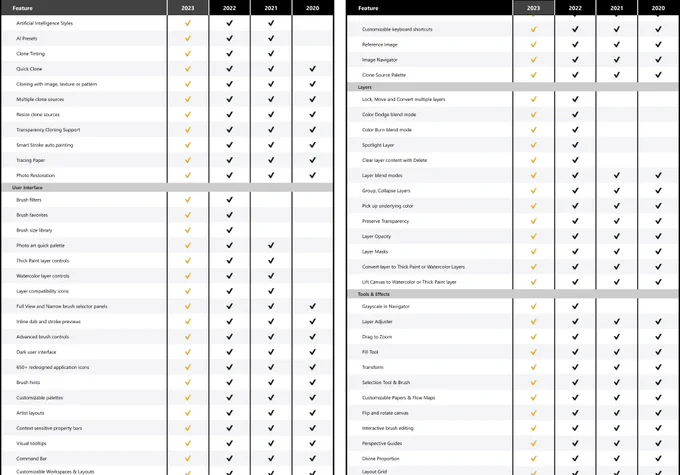
Task: Click the Group, Collapse Layers label
Action: [386, 190]
